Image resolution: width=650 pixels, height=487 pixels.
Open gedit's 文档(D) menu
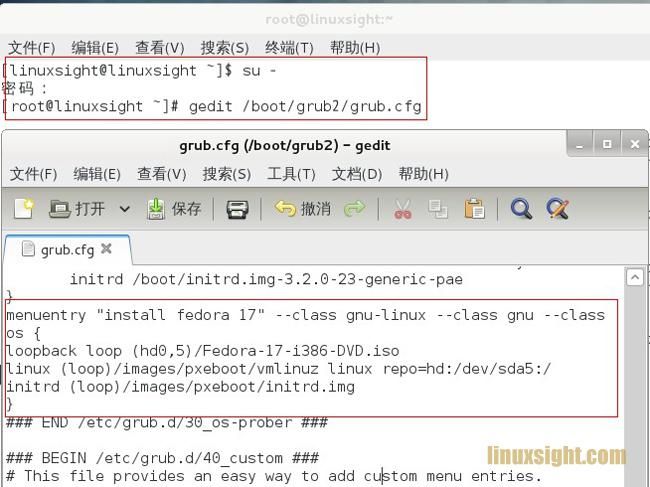(x=357, y=174)
